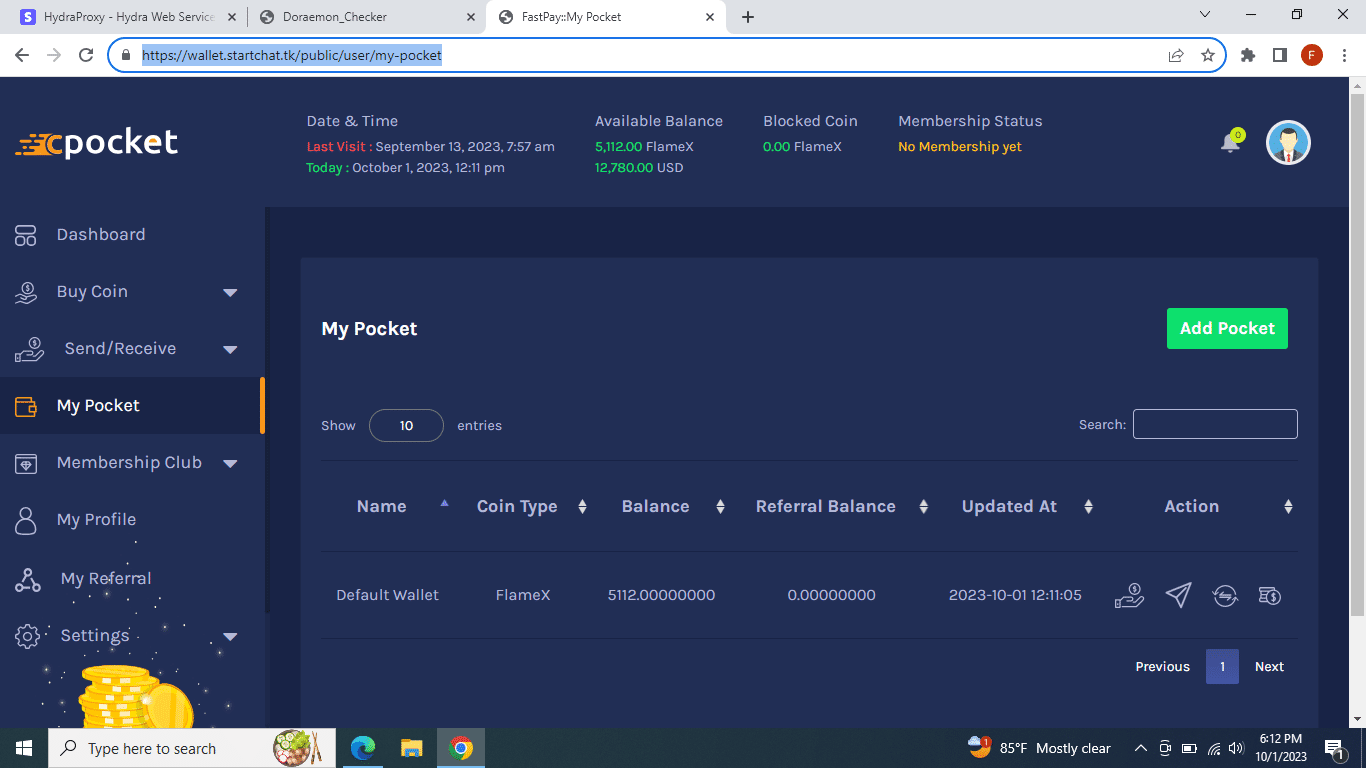1366x768 pixels.
Task: Open the Wi-Fi network tray icon
Action: point(1213,748)
